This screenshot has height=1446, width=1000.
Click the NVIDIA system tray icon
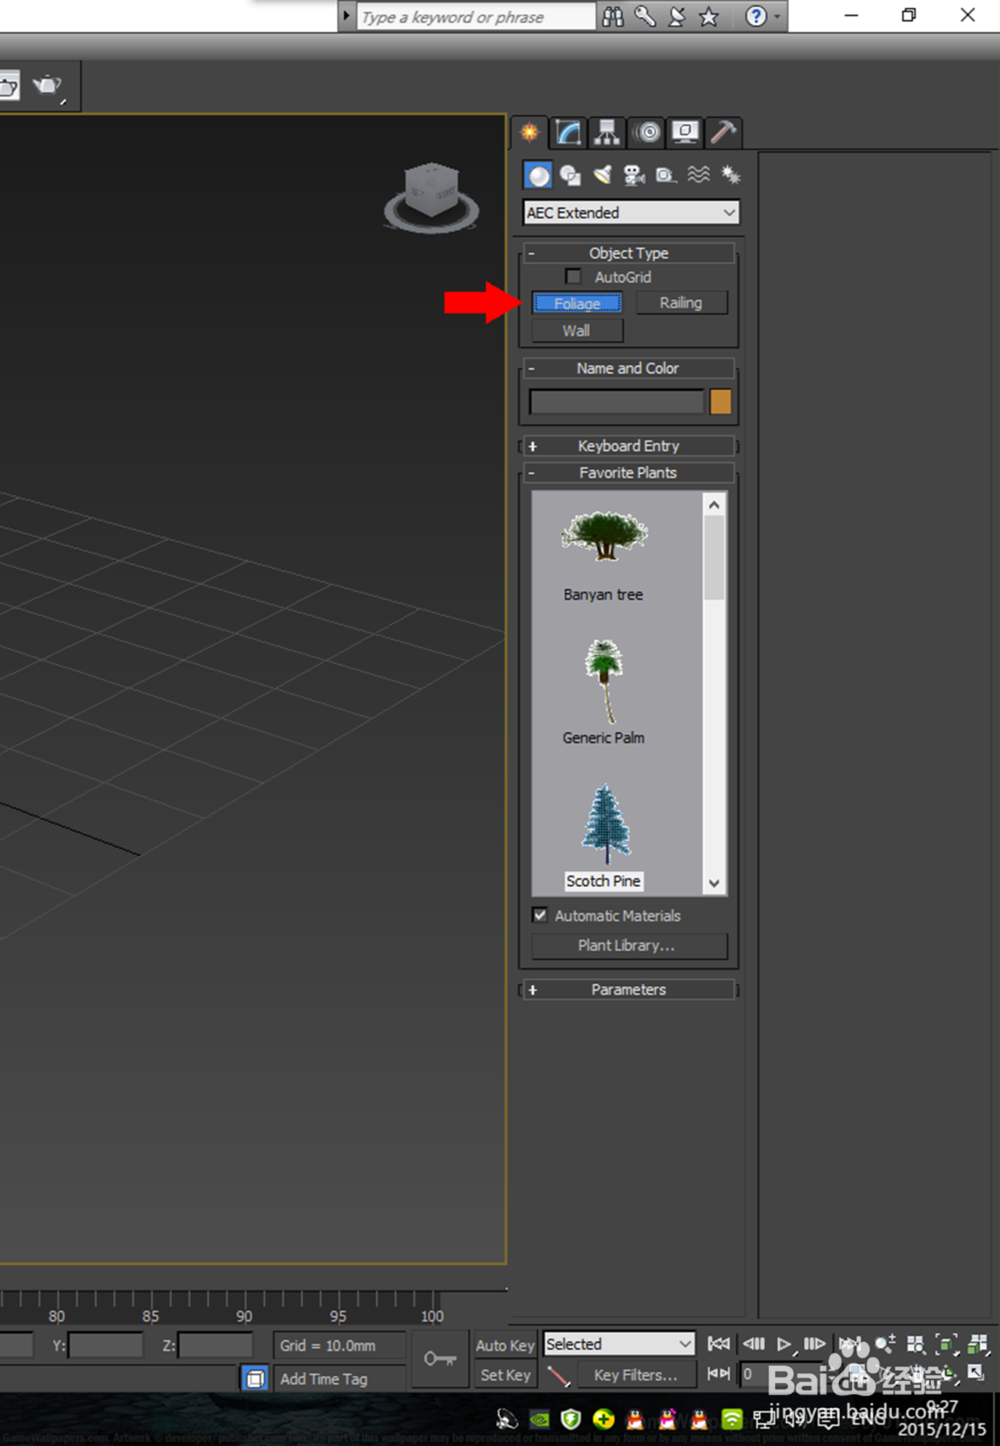(x=539, y=1419)
